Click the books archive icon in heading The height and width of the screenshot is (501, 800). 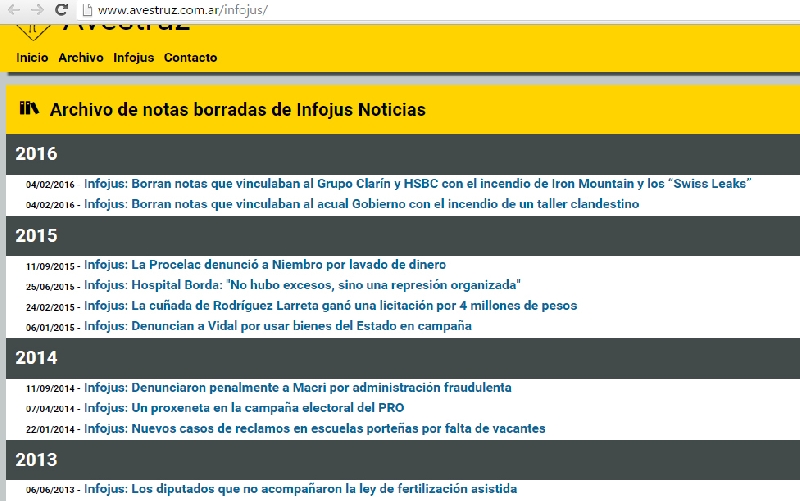coord(29,108)
